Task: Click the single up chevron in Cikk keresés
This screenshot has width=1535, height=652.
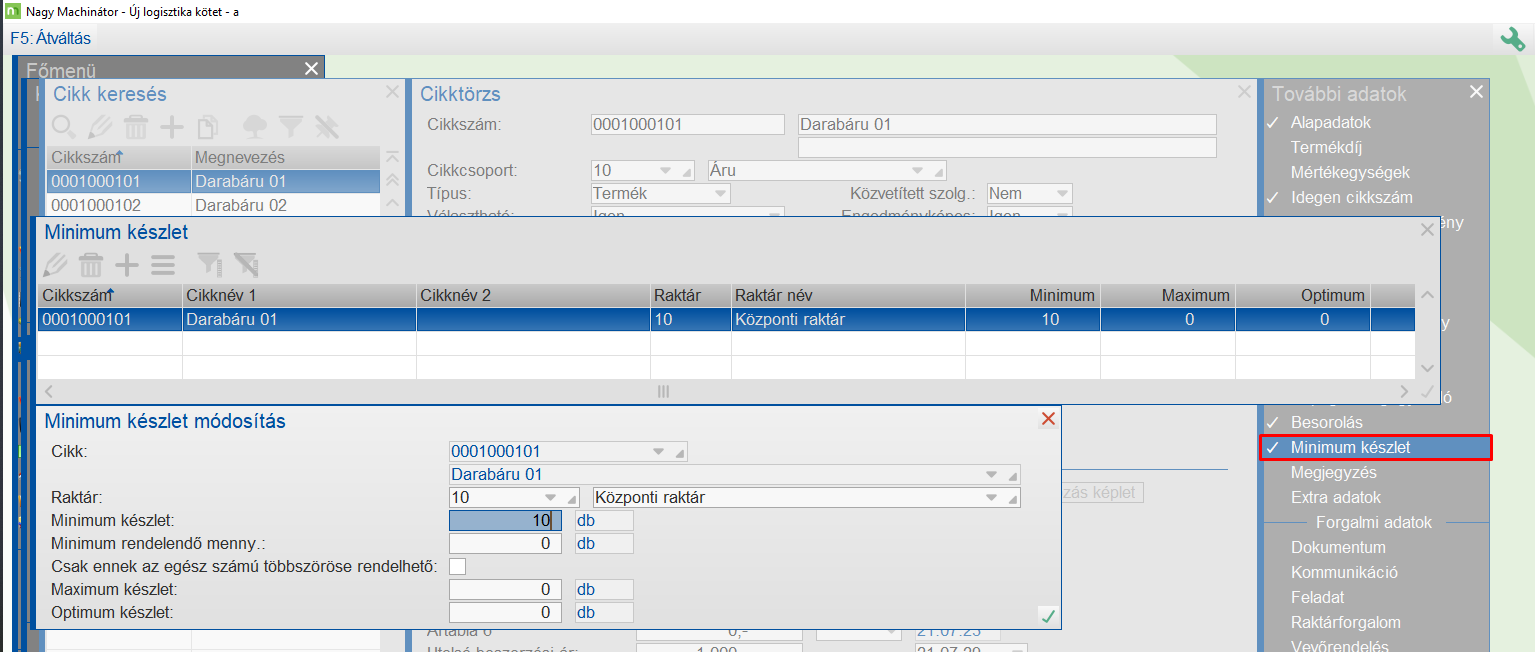Action: click(x=392, y=201)
